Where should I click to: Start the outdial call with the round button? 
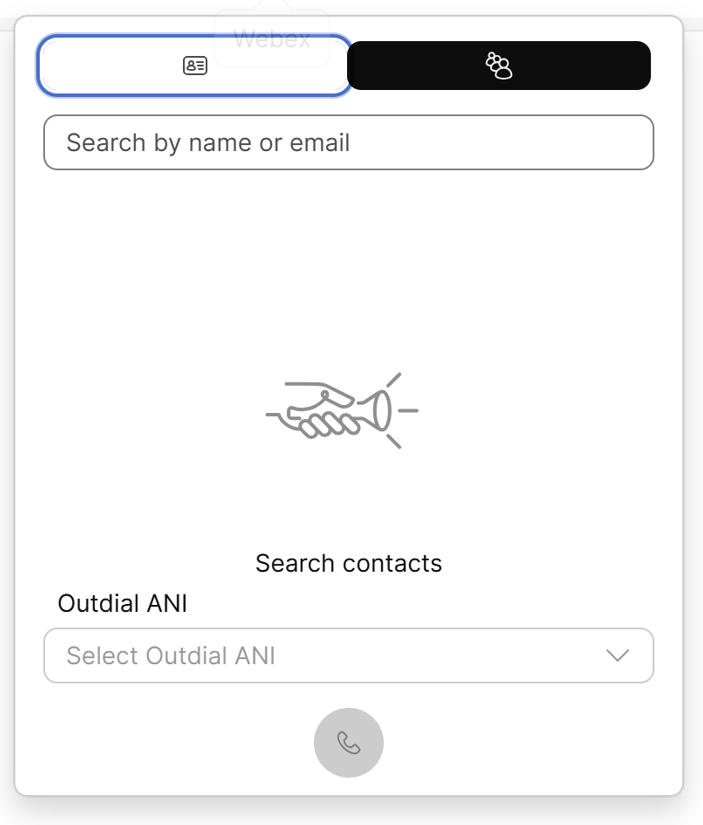tap(348, 743)
